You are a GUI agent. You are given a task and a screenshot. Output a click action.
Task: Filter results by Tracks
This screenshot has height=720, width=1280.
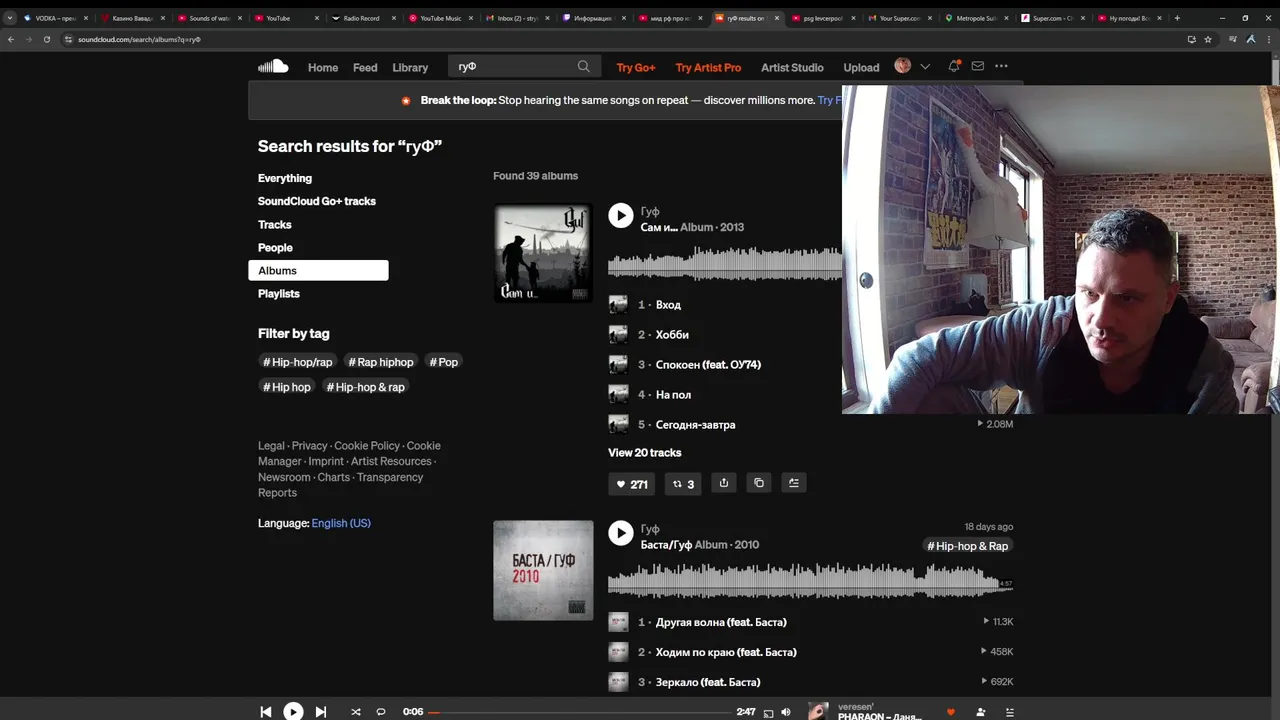click(x=275, y=225)
